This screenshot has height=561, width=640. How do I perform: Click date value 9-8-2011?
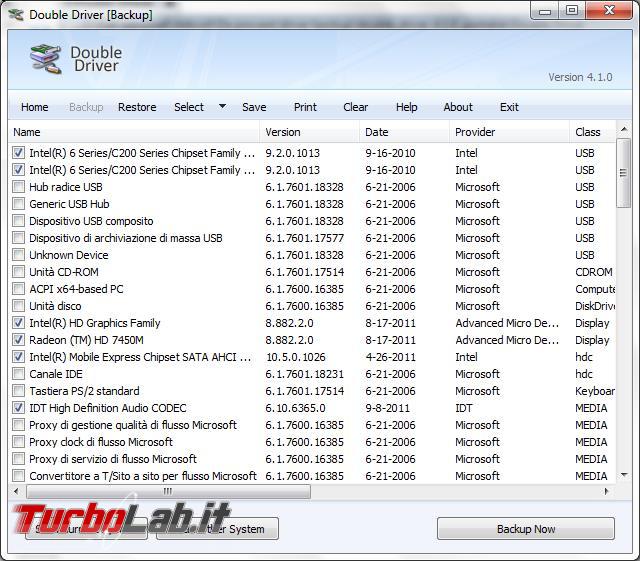coord(387,408)
